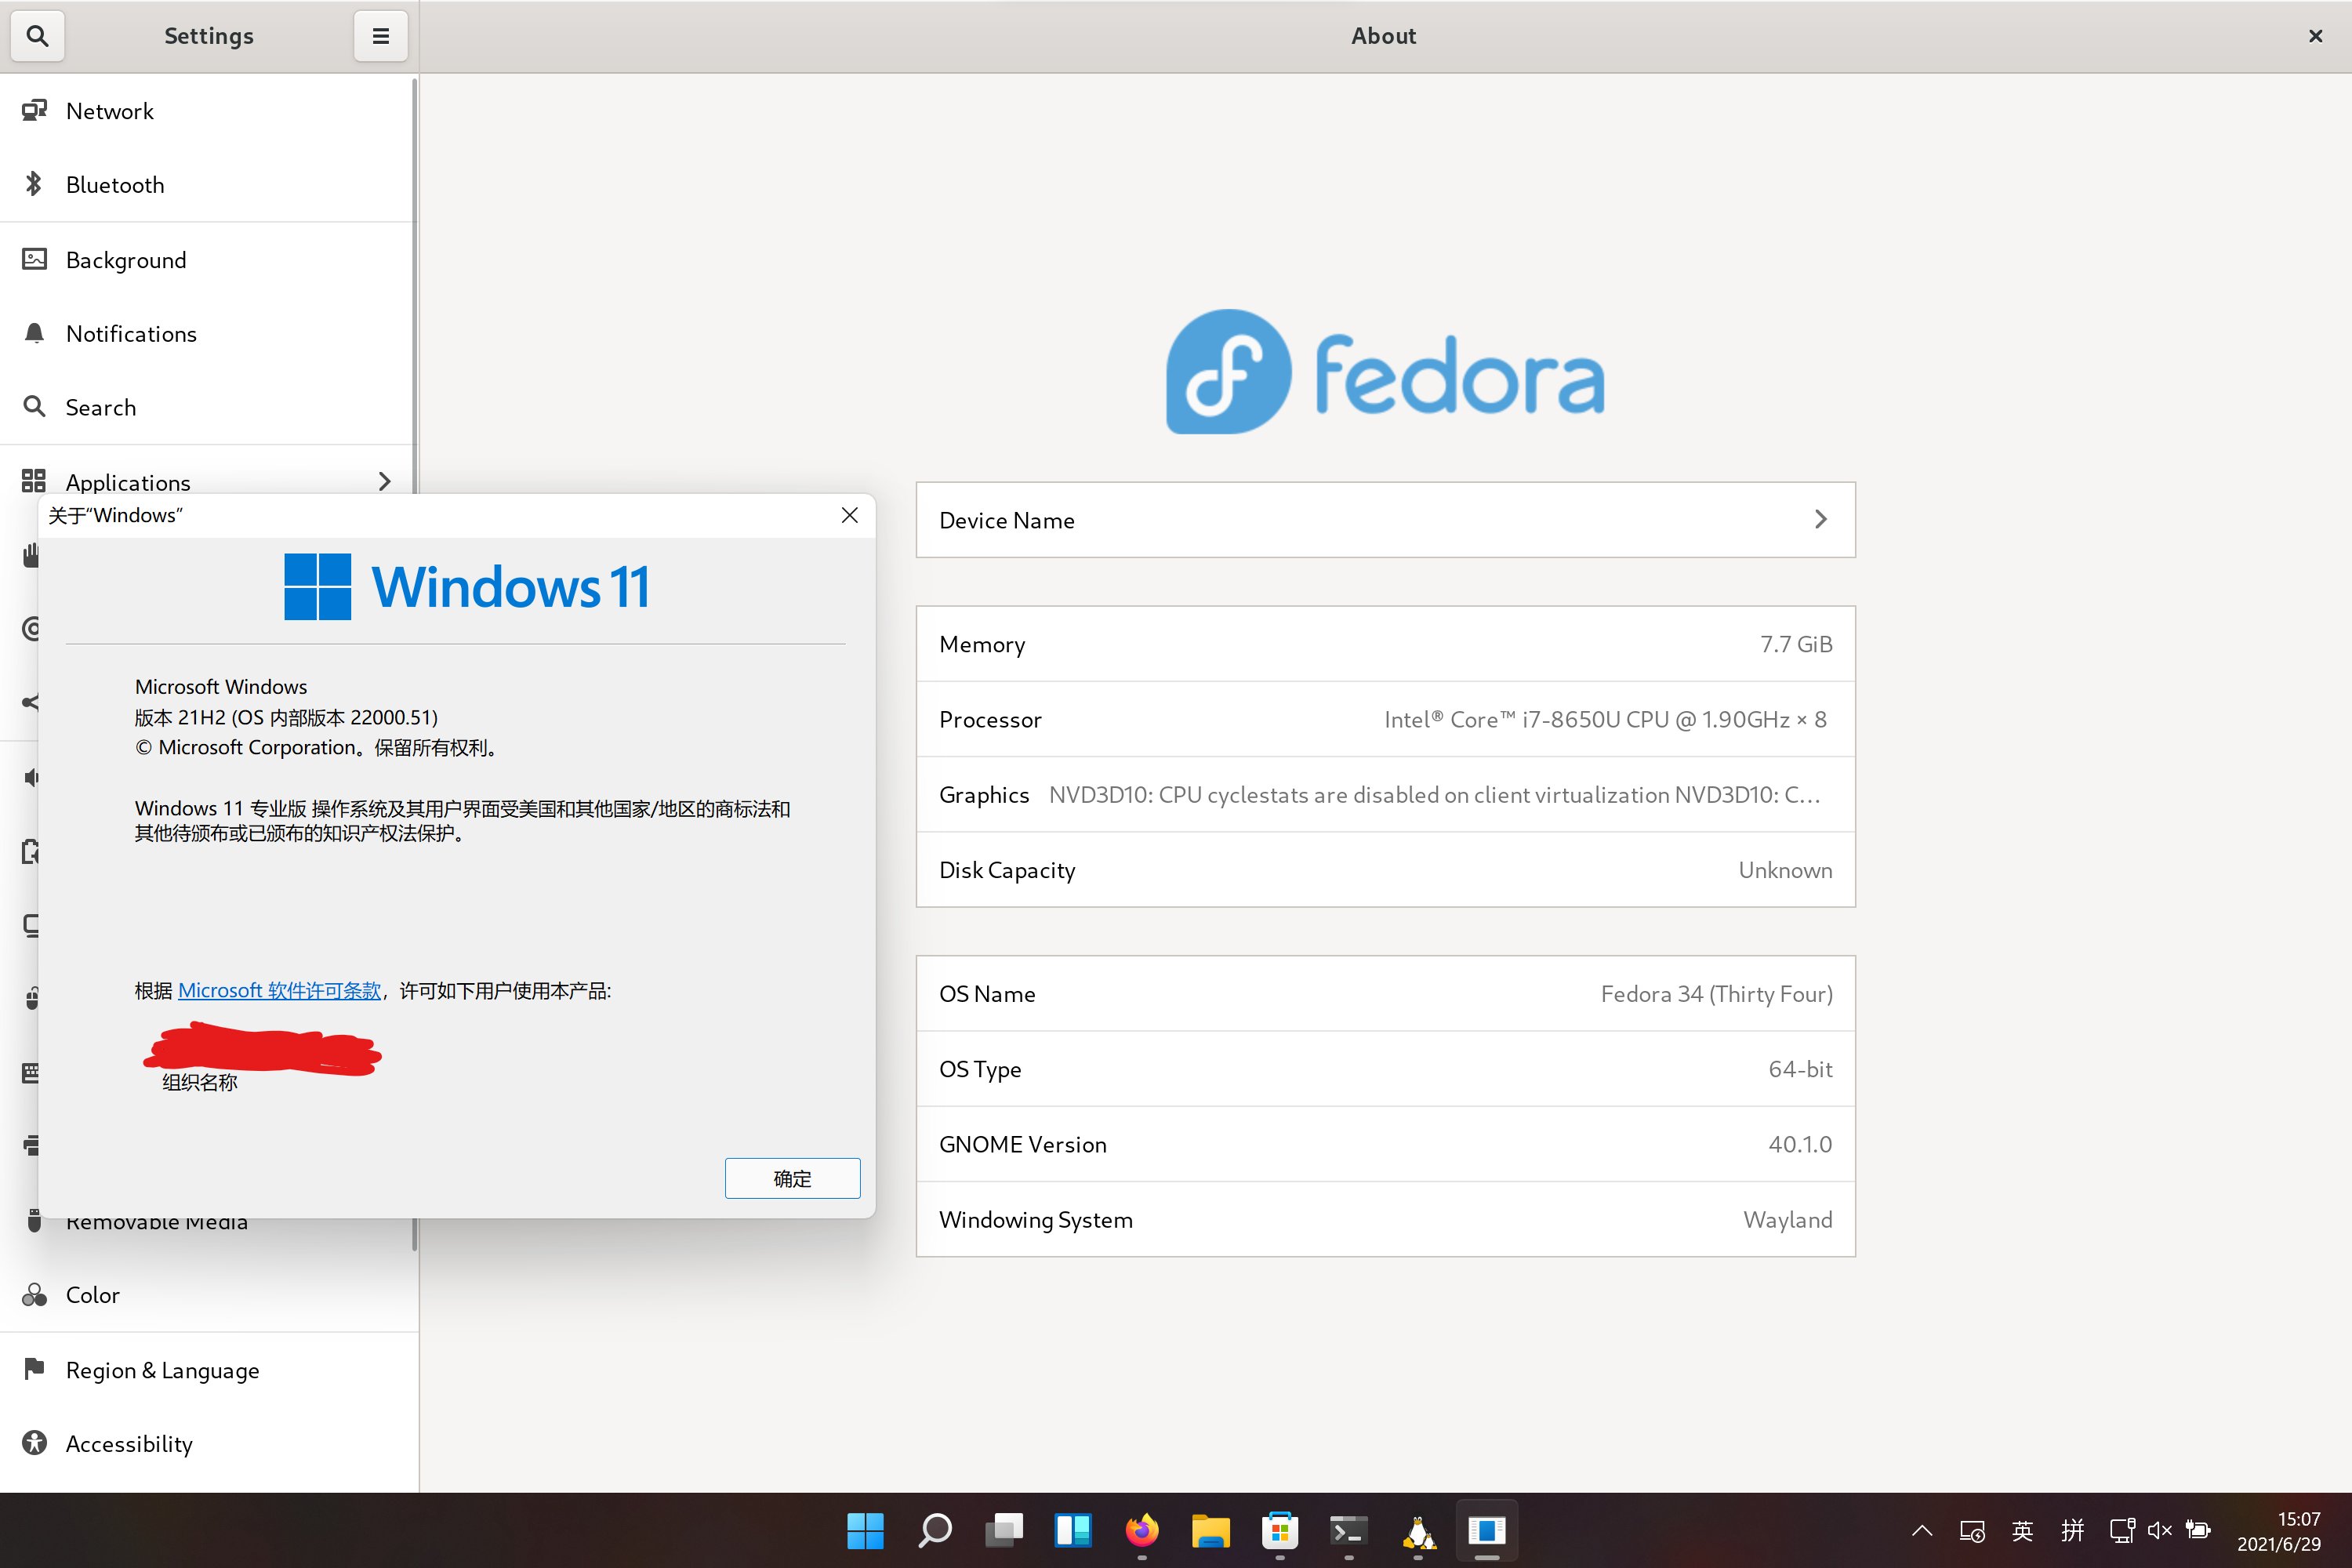
Task: Click the 英 input language indicator
Action: (2022, 1530)
